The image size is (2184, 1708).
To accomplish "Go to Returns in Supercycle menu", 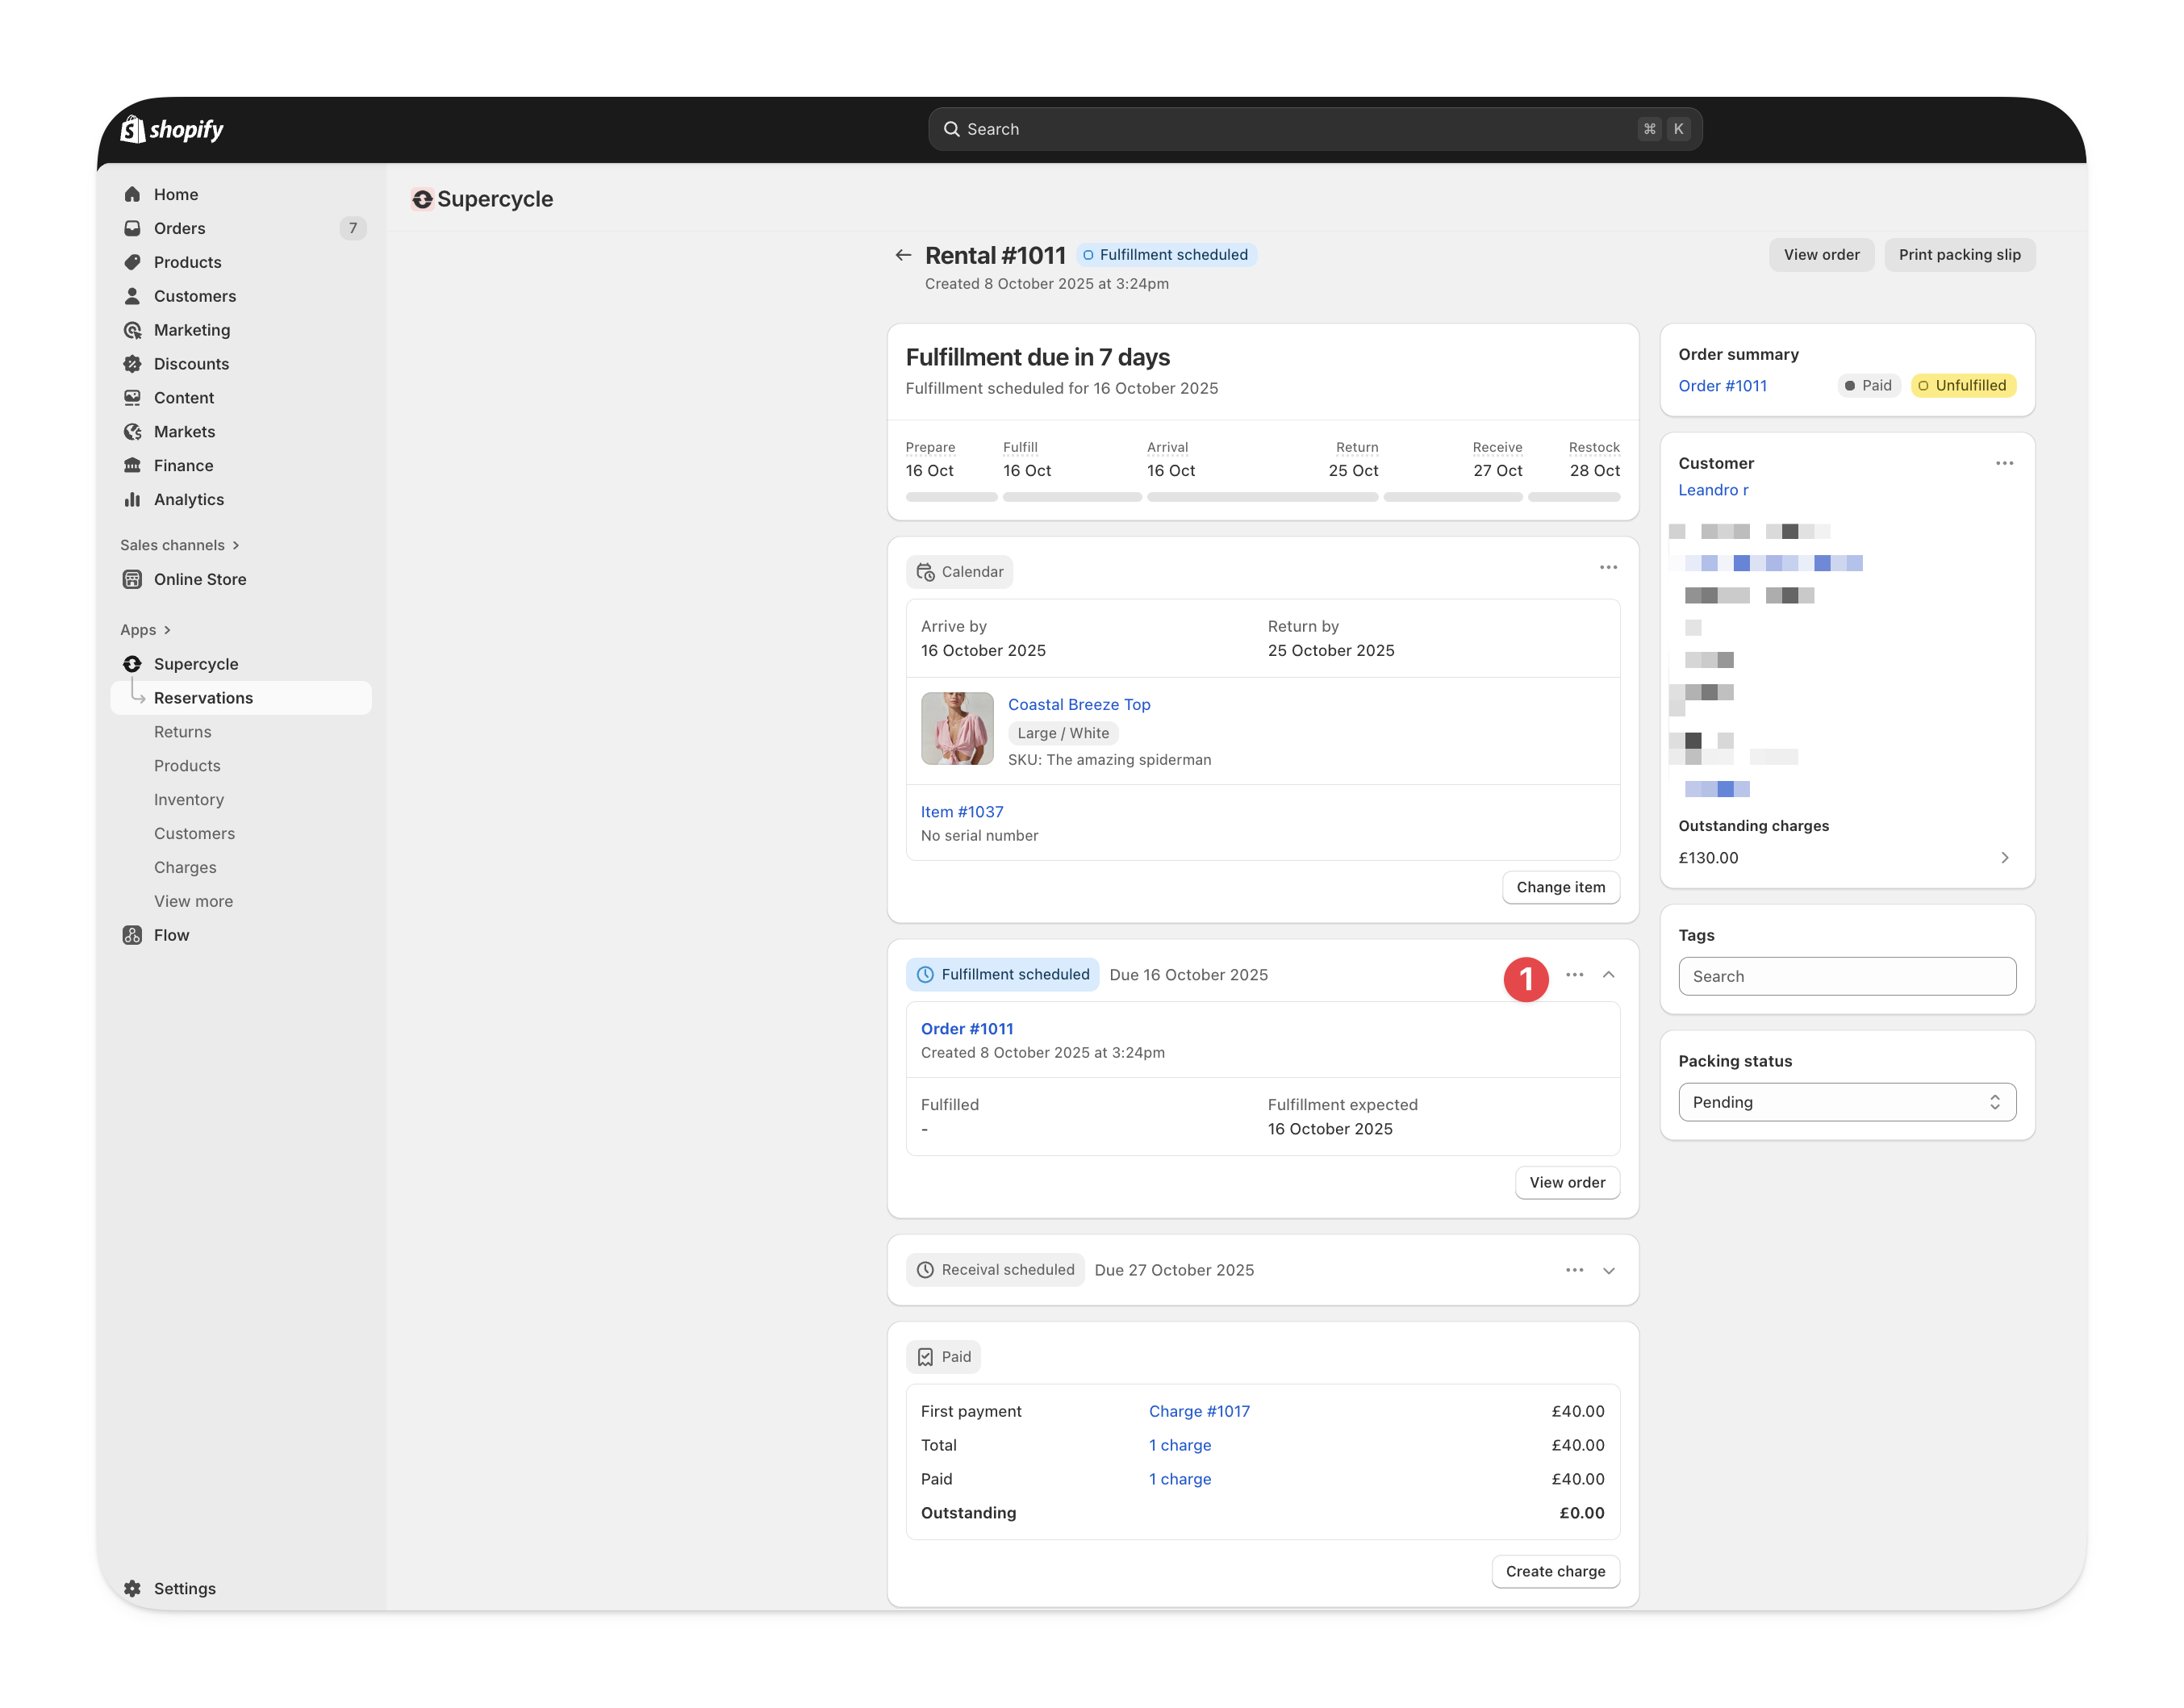I will point(183,732).
